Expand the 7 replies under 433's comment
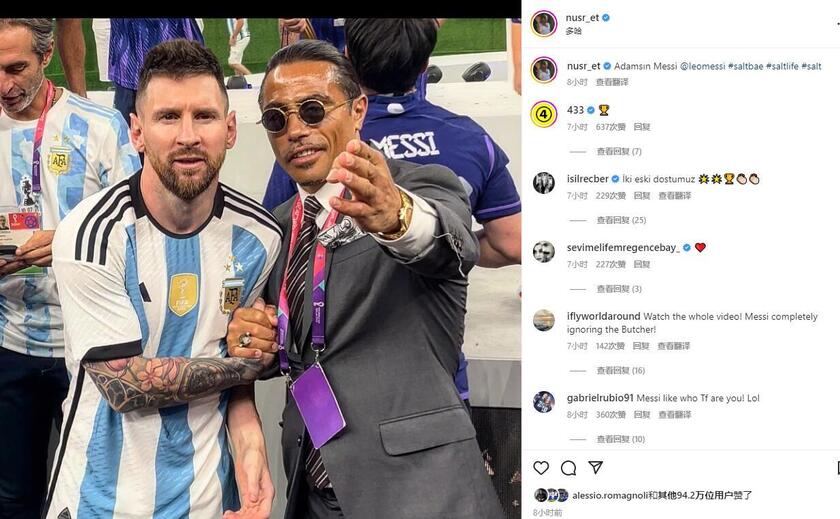Screen dimensions: 840x519 [x=619, y=152]
